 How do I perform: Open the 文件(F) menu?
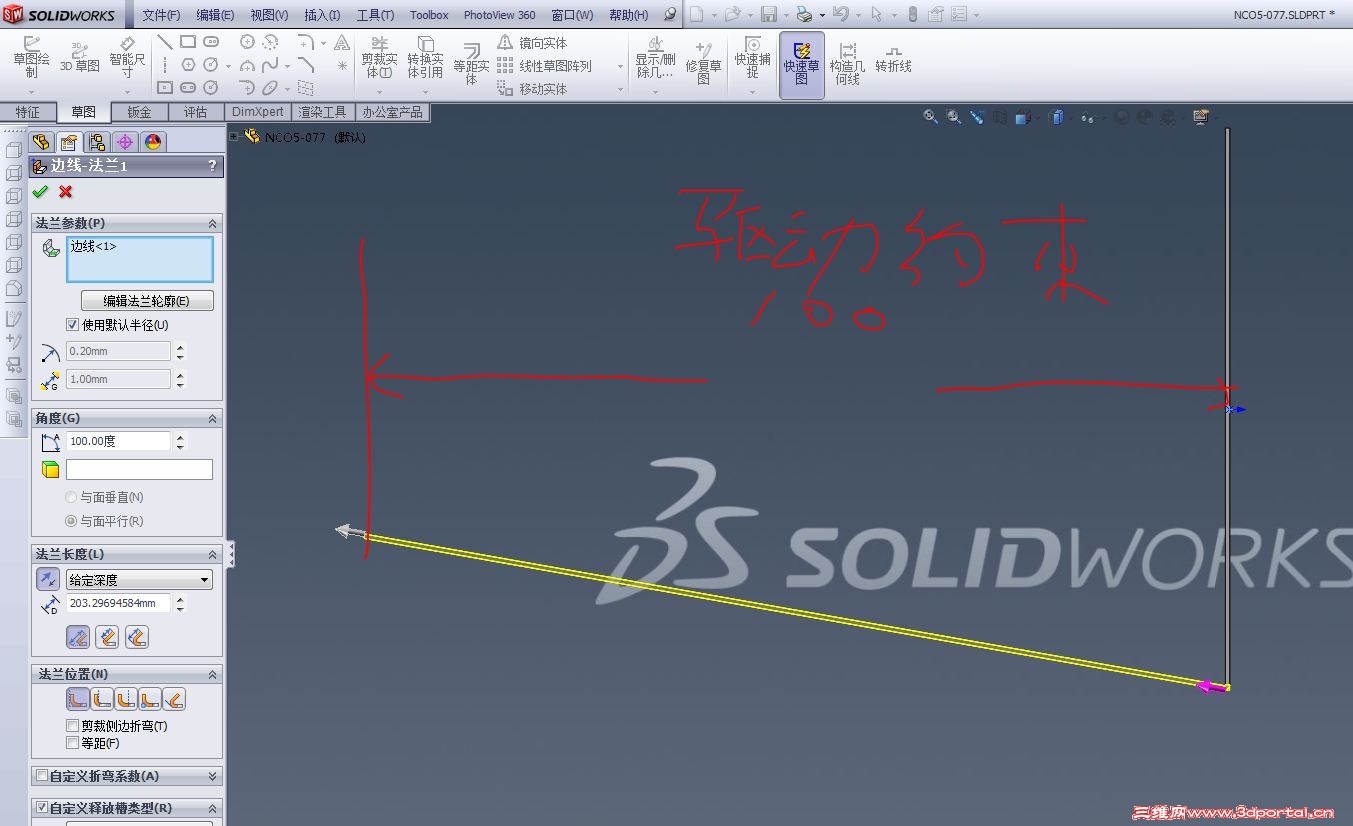[161, 15]
